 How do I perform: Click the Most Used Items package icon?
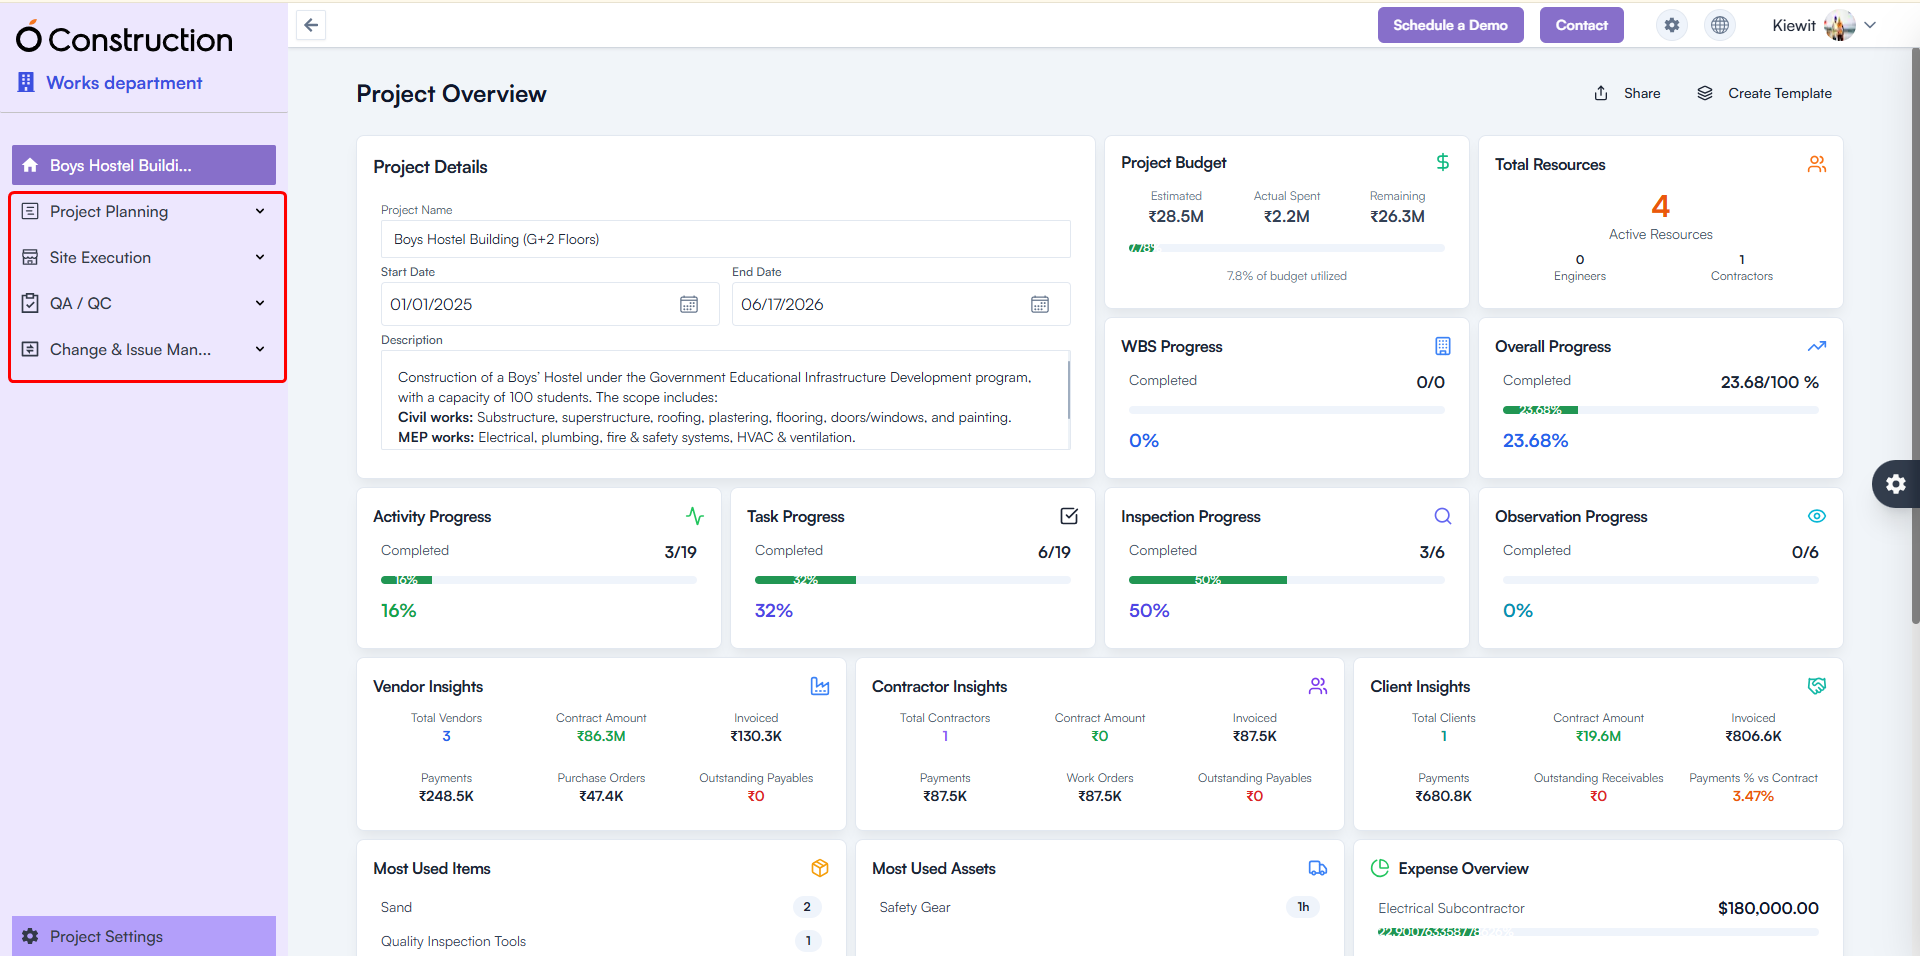click(820, 868)
